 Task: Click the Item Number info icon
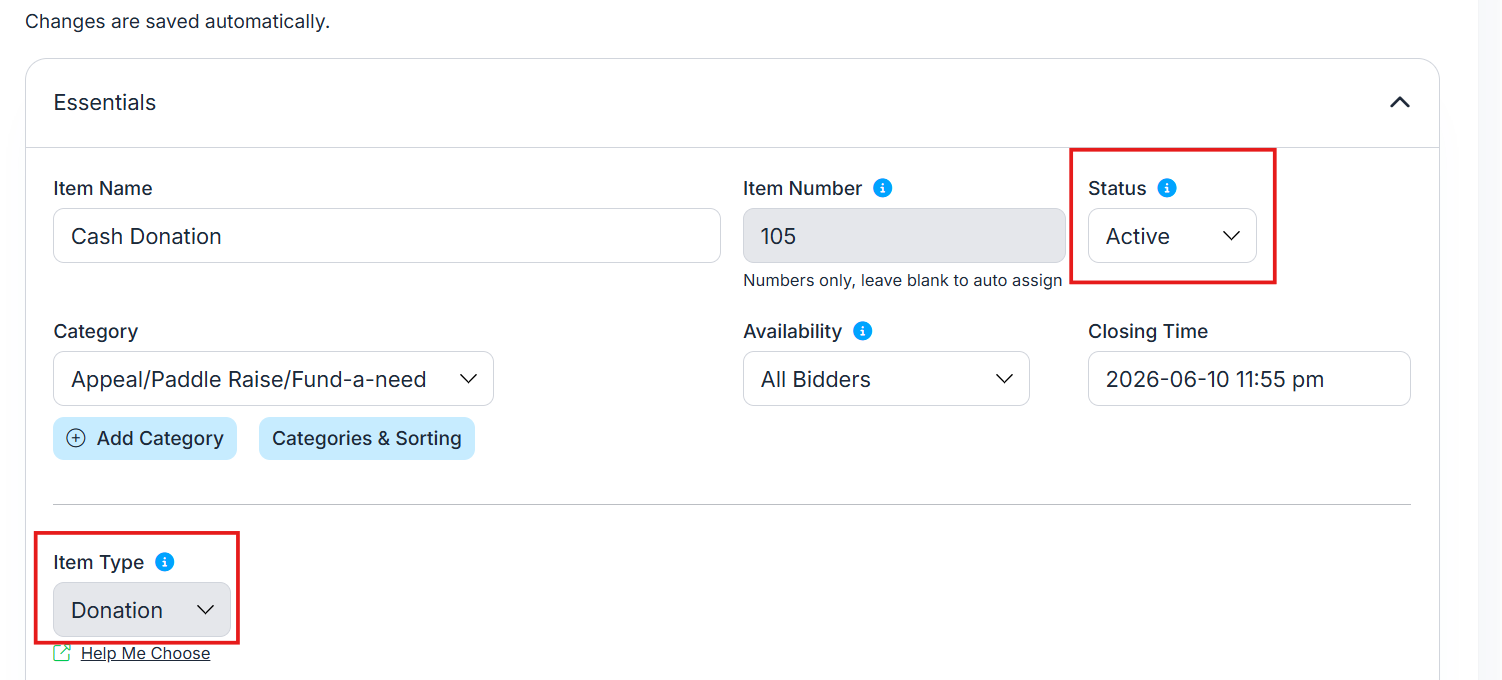click(x=882, y=188)
